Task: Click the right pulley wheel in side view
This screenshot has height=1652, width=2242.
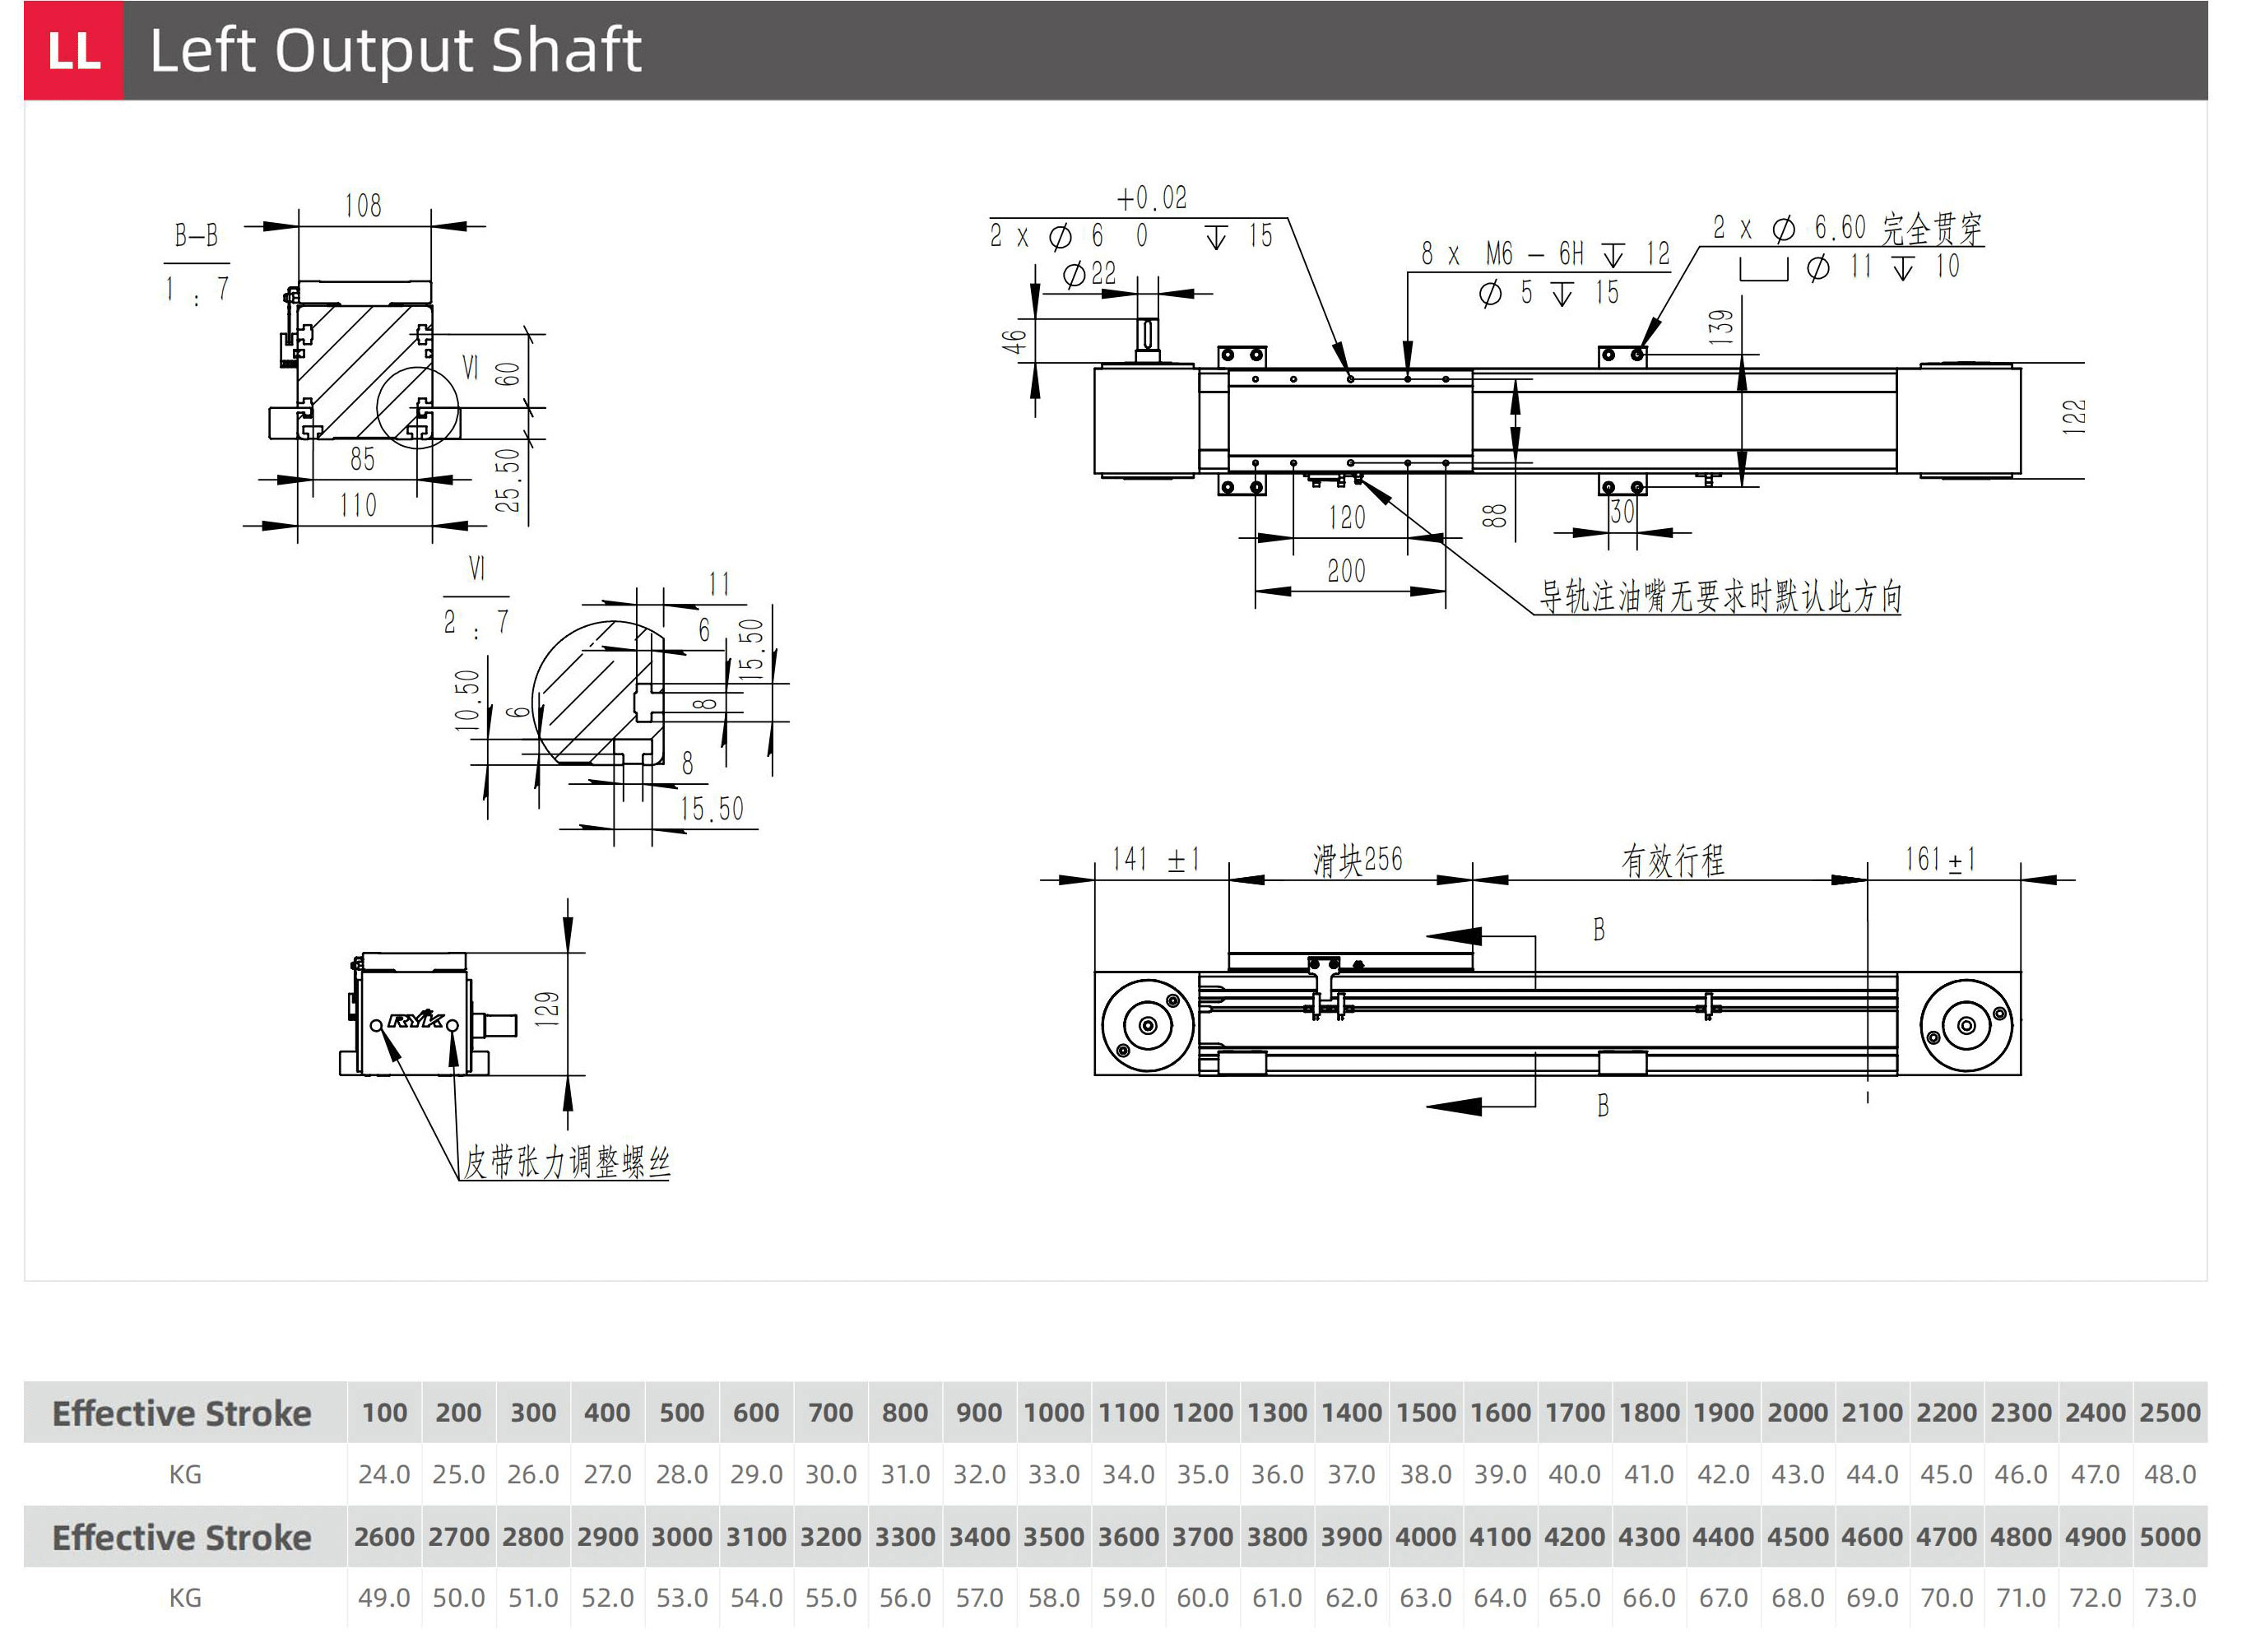Action: (1966, 1025)
